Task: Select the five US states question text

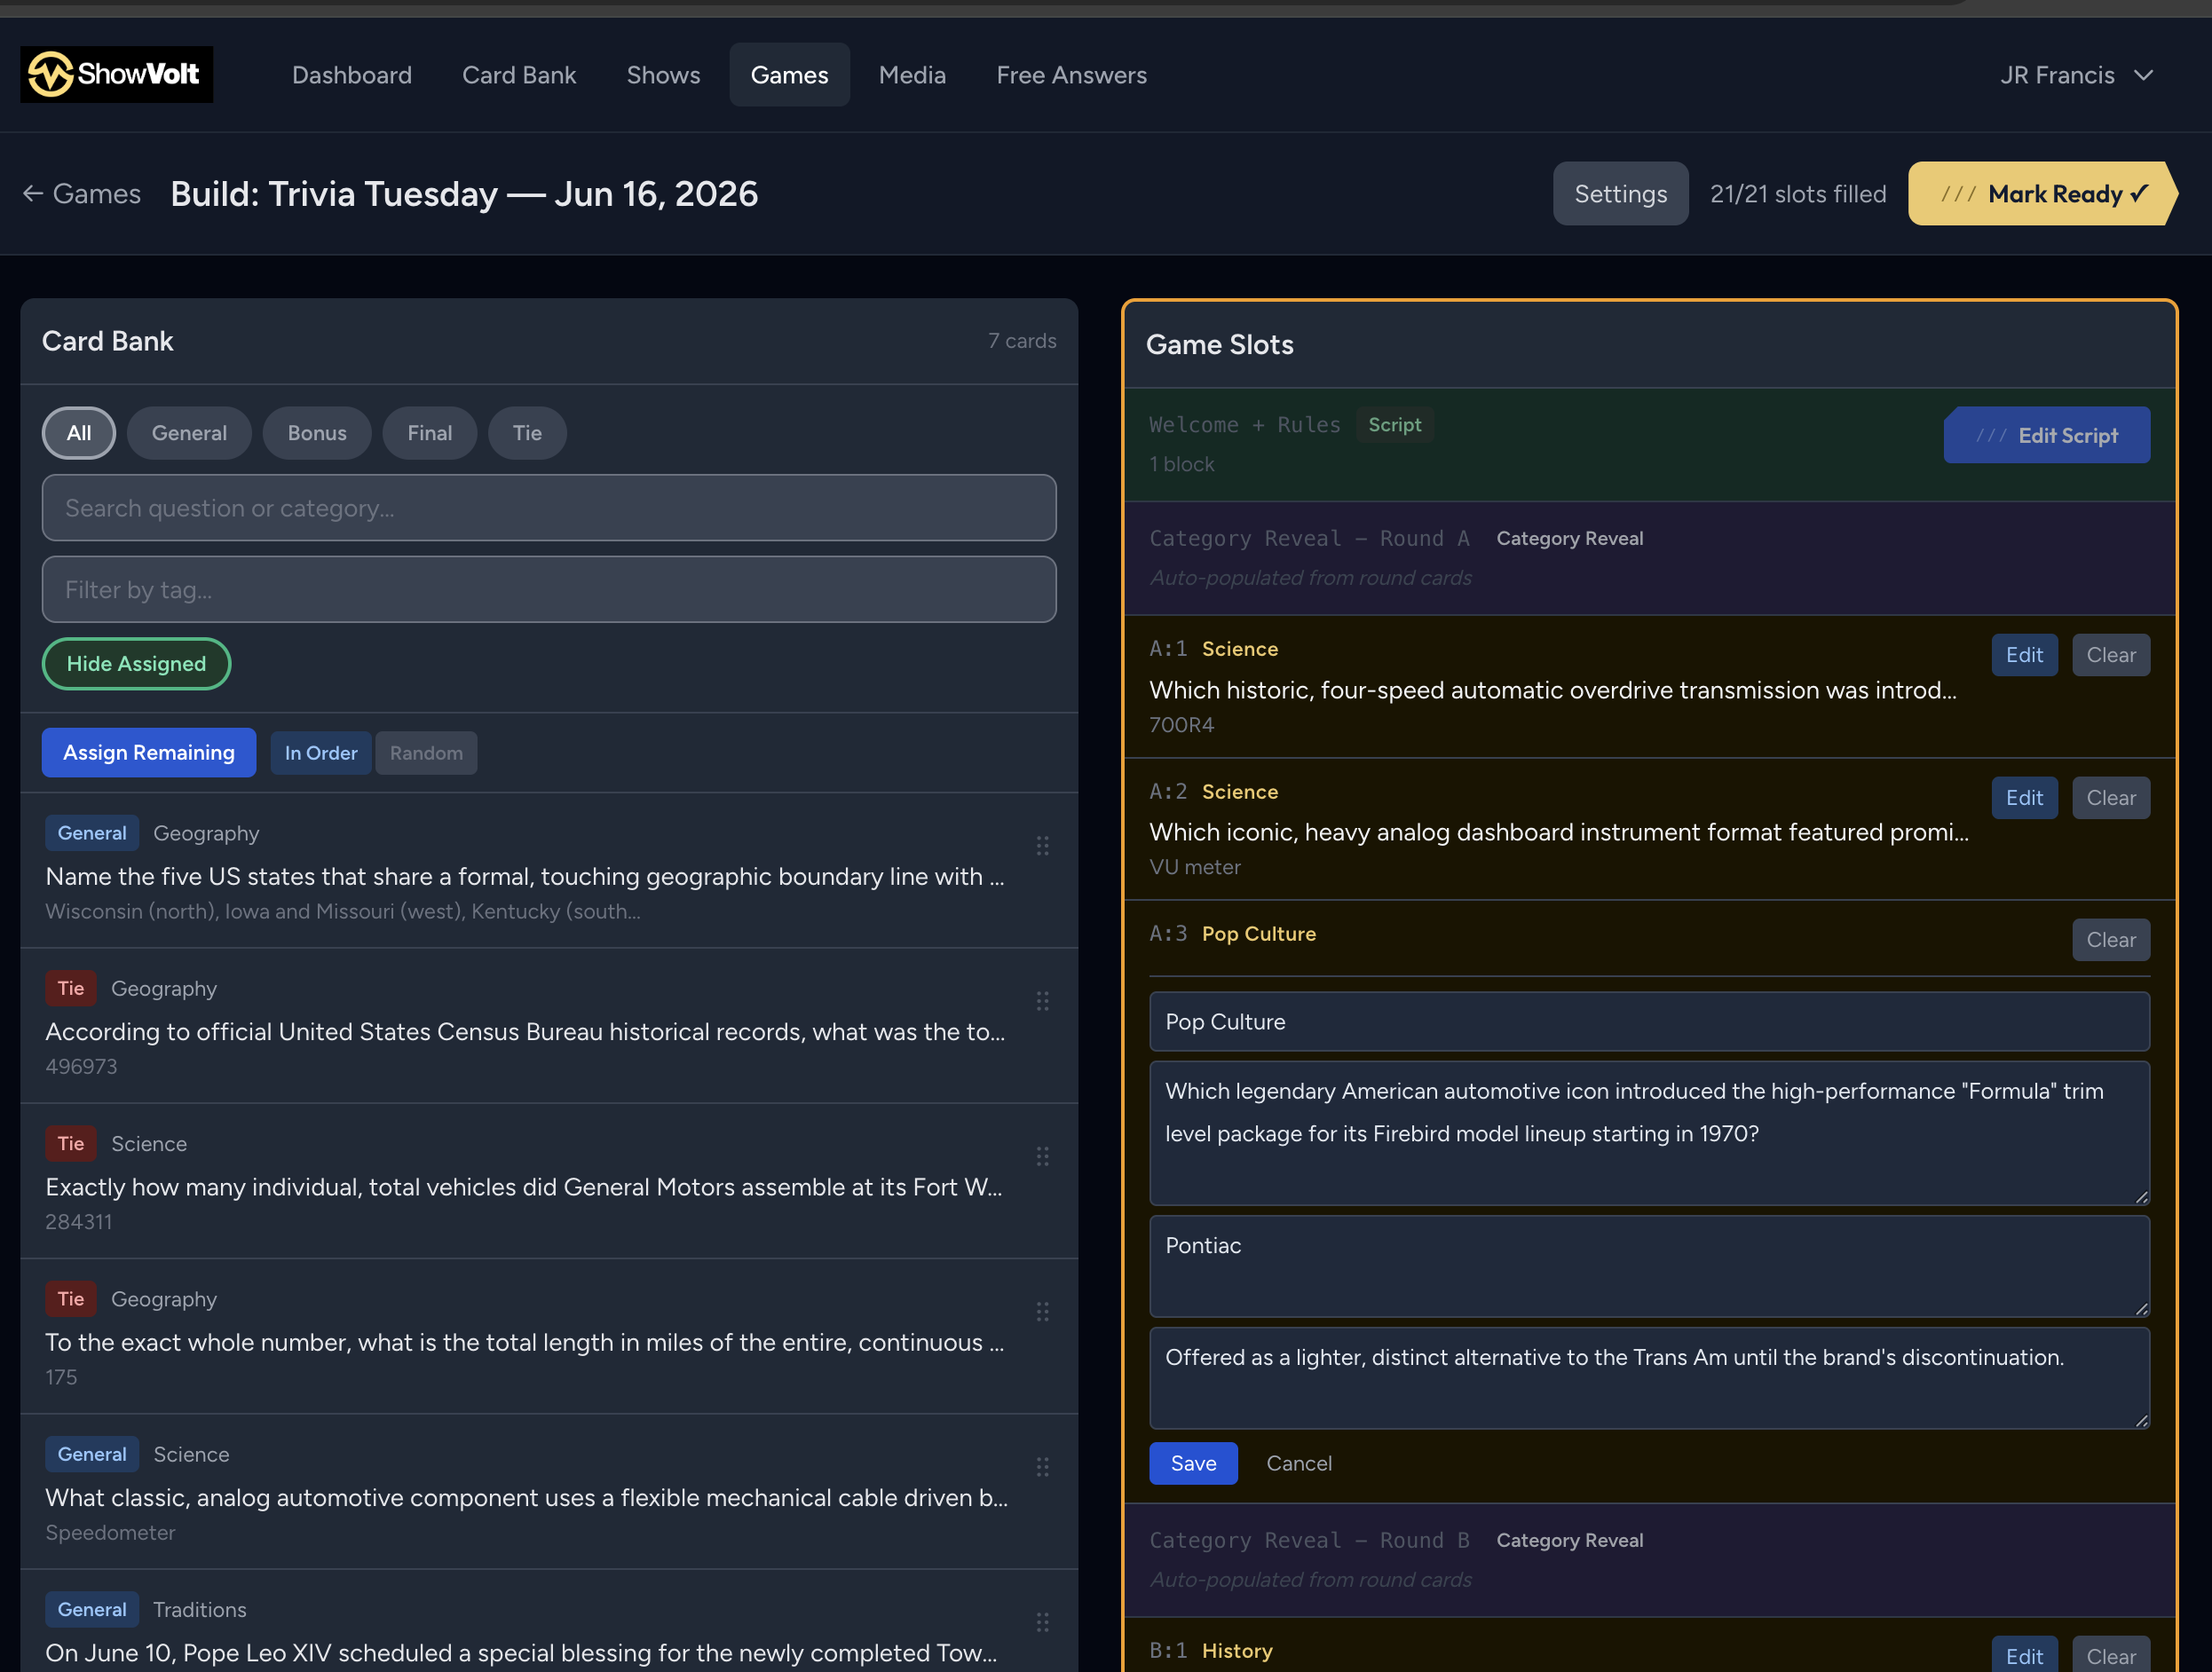Action: (525, 876)
